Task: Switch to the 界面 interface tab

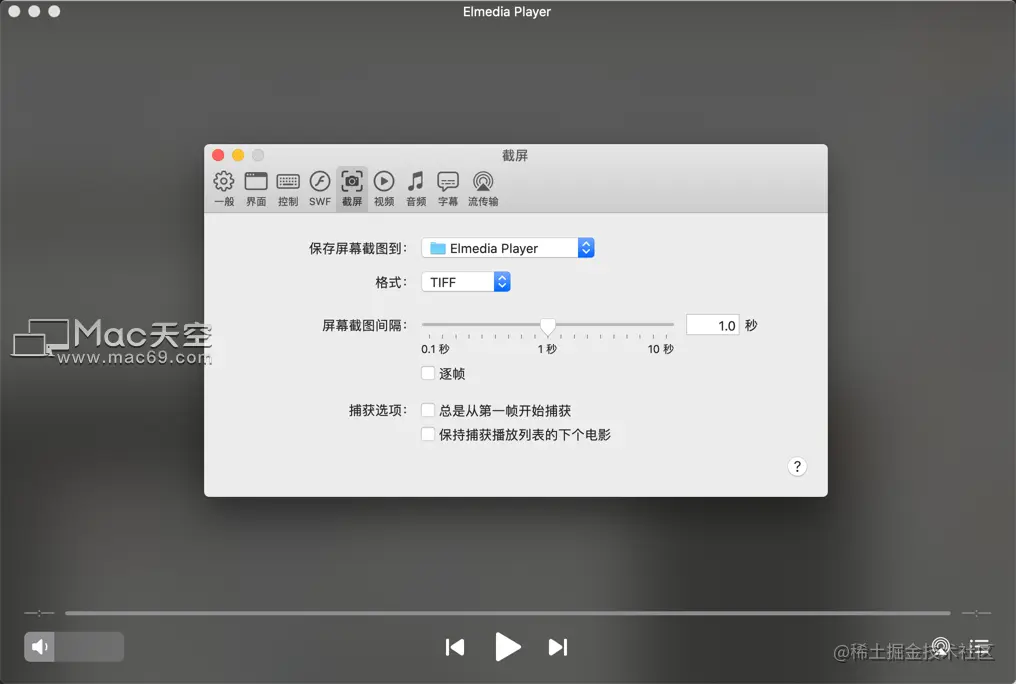Action: 256,188
